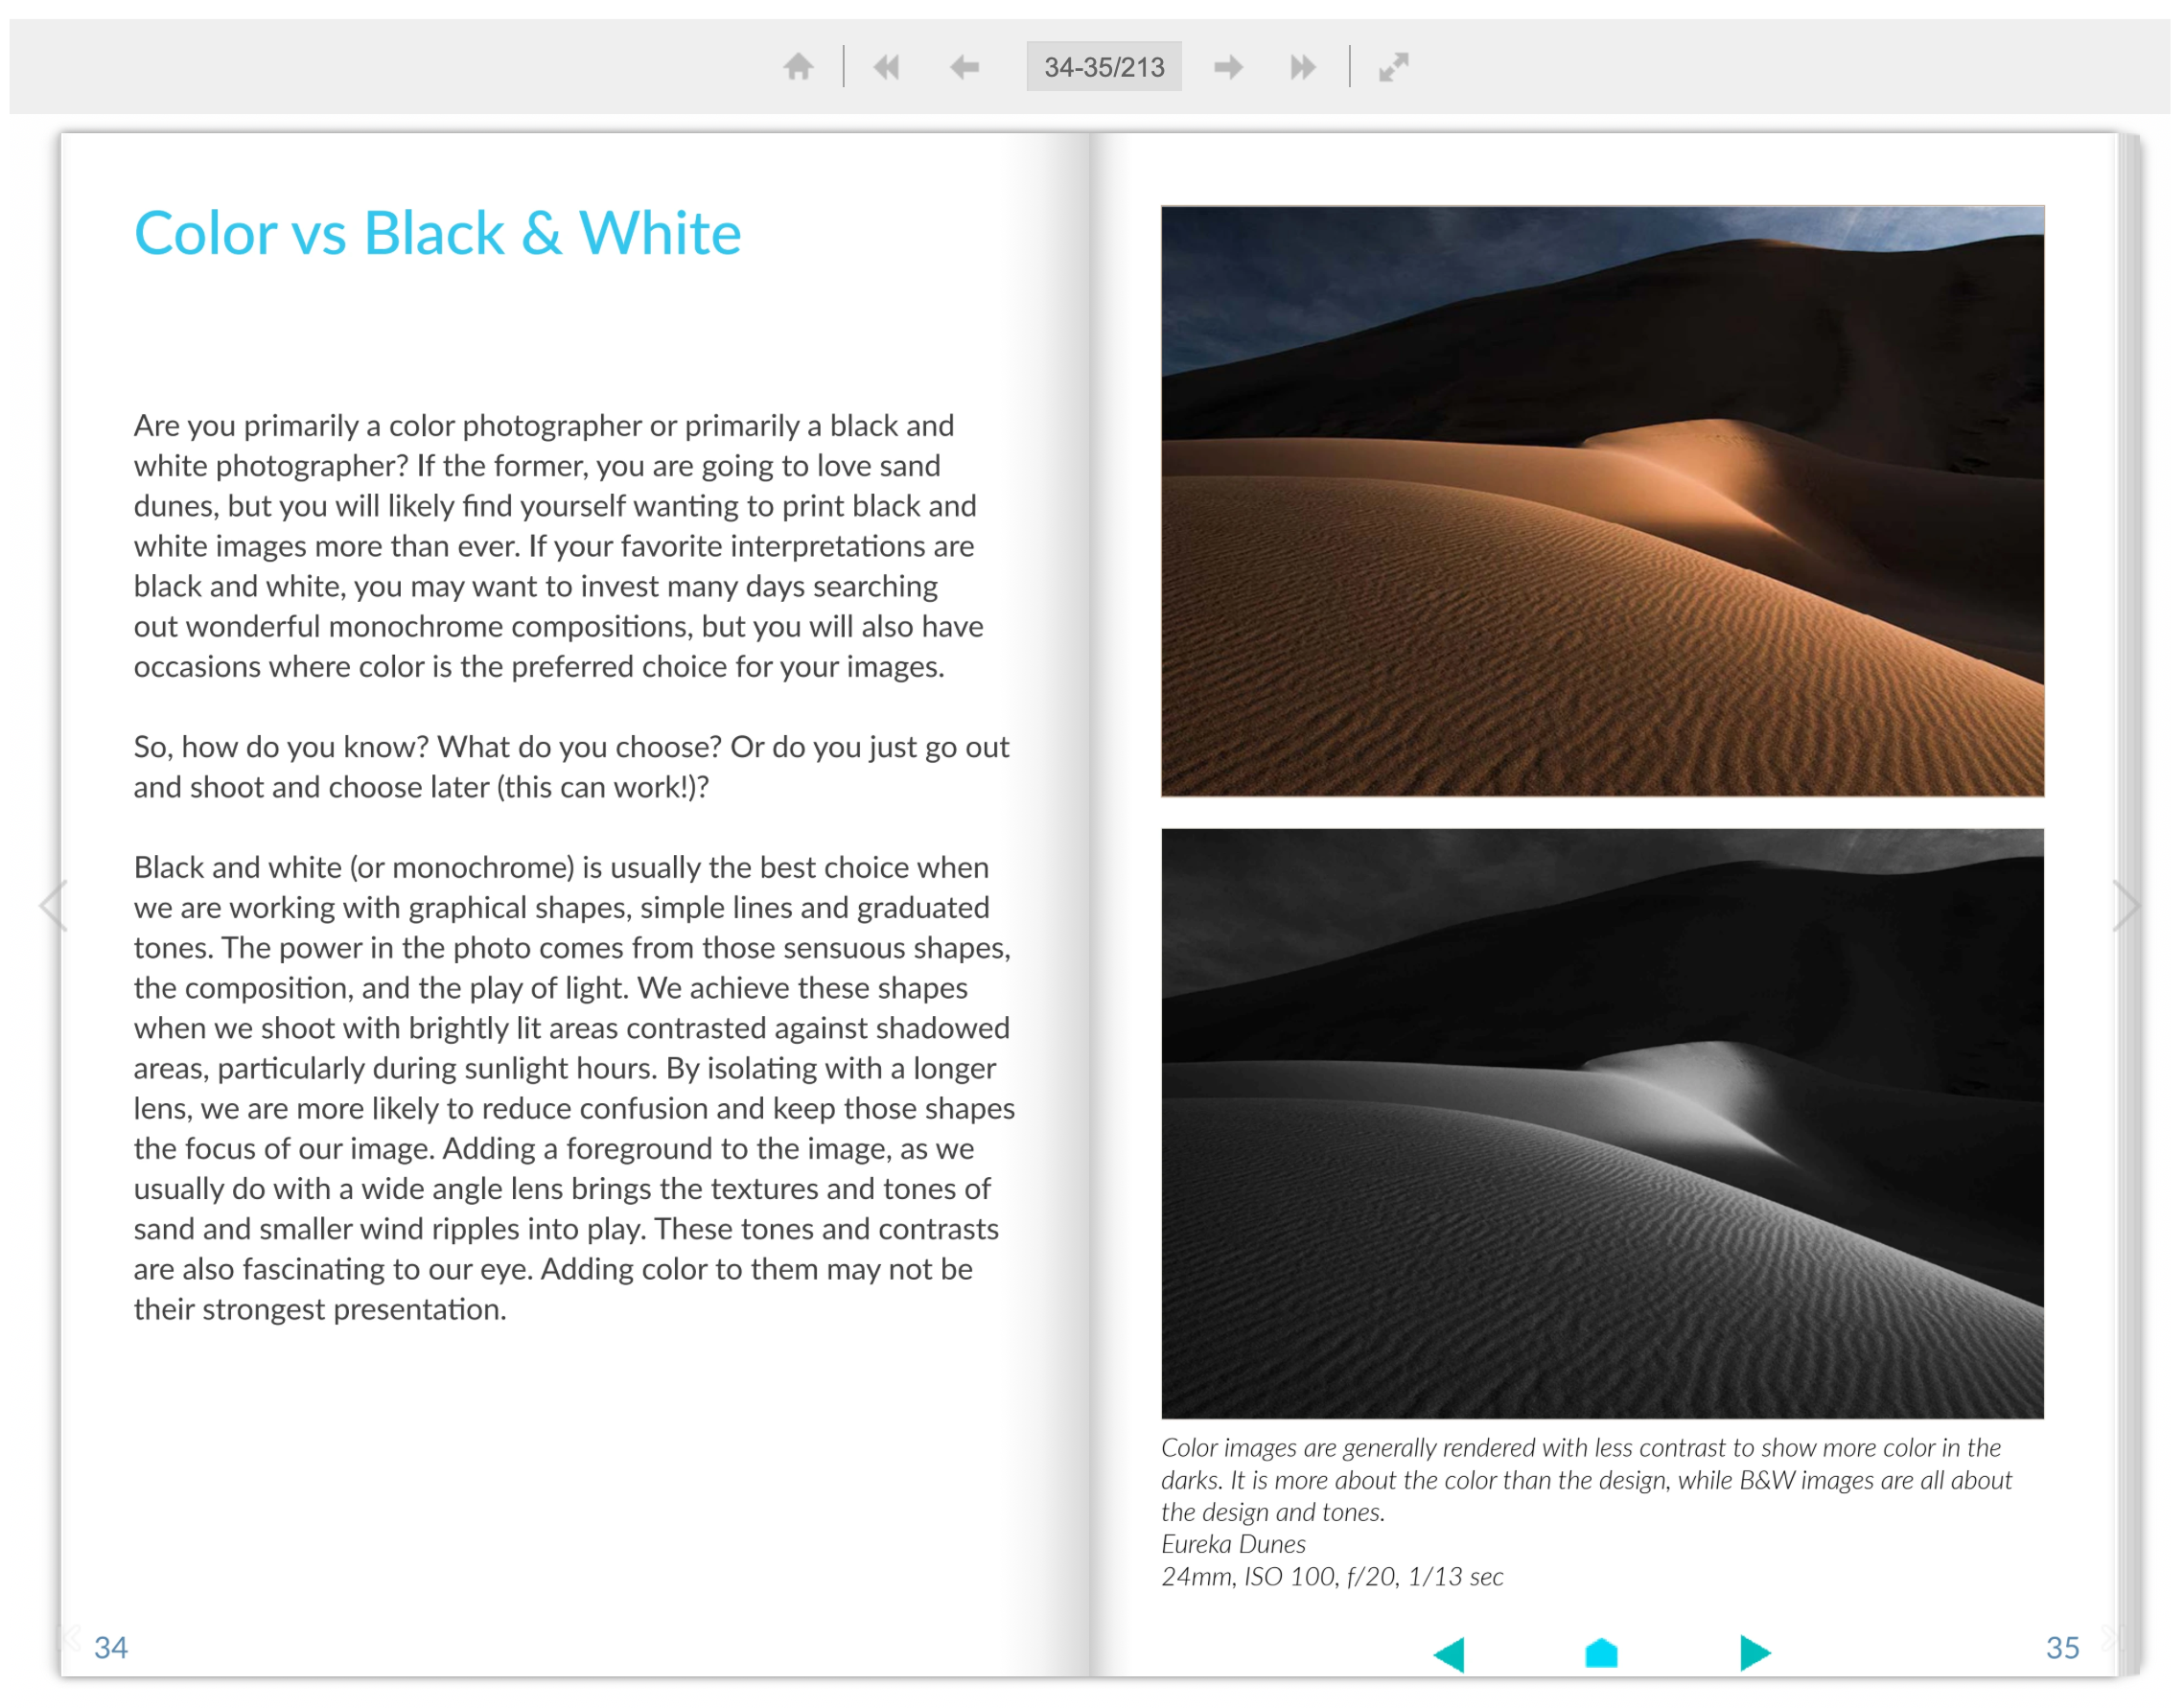Click the gray home icon in the toolbar
Image resolution: width=2184 pixels, height=1708 pixels.
(798, 67)
